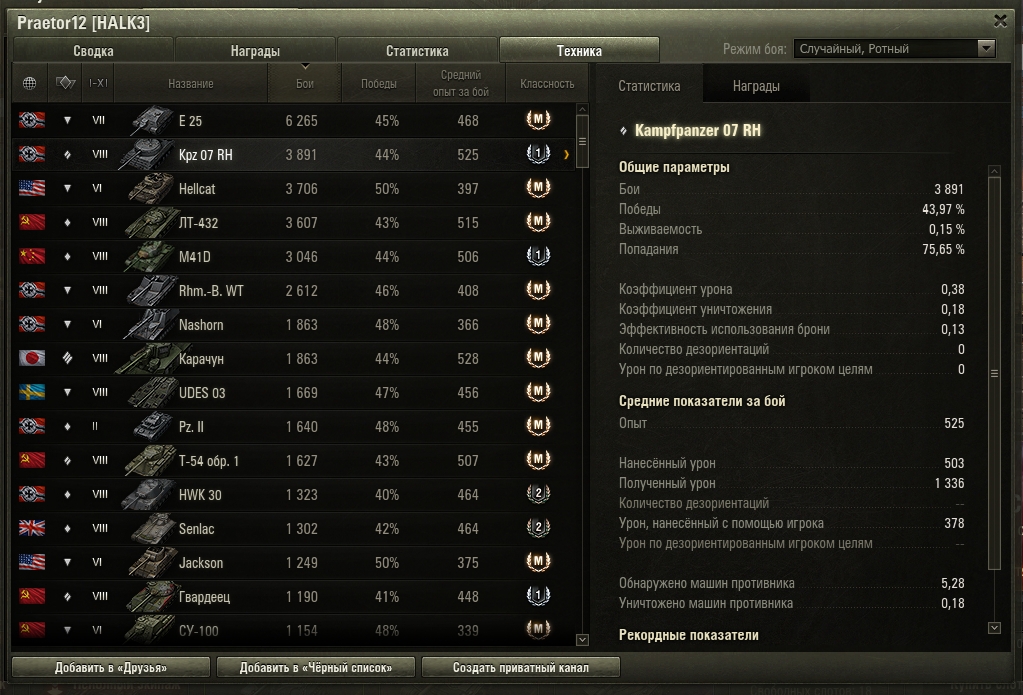Image resolution: width=1023 pixels, height=695 pixels.
Task: Switch to the Сводка tab
Action: click(x=93, y=51)
